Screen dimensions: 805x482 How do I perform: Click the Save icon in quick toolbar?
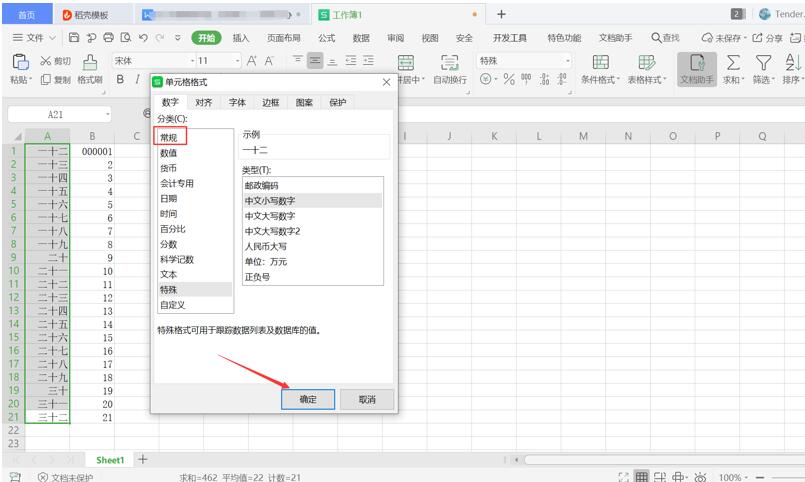[x=74, y=37]
